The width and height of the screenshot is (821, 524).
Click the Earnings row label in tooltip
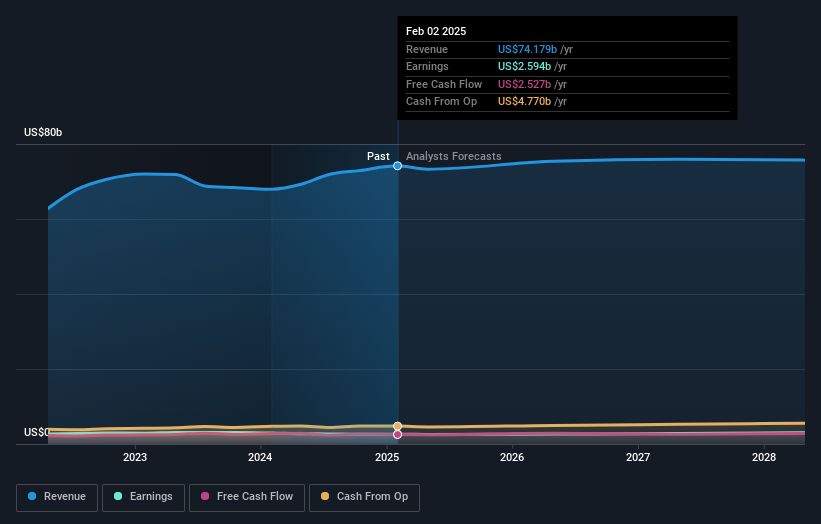[x=427, y=66]
